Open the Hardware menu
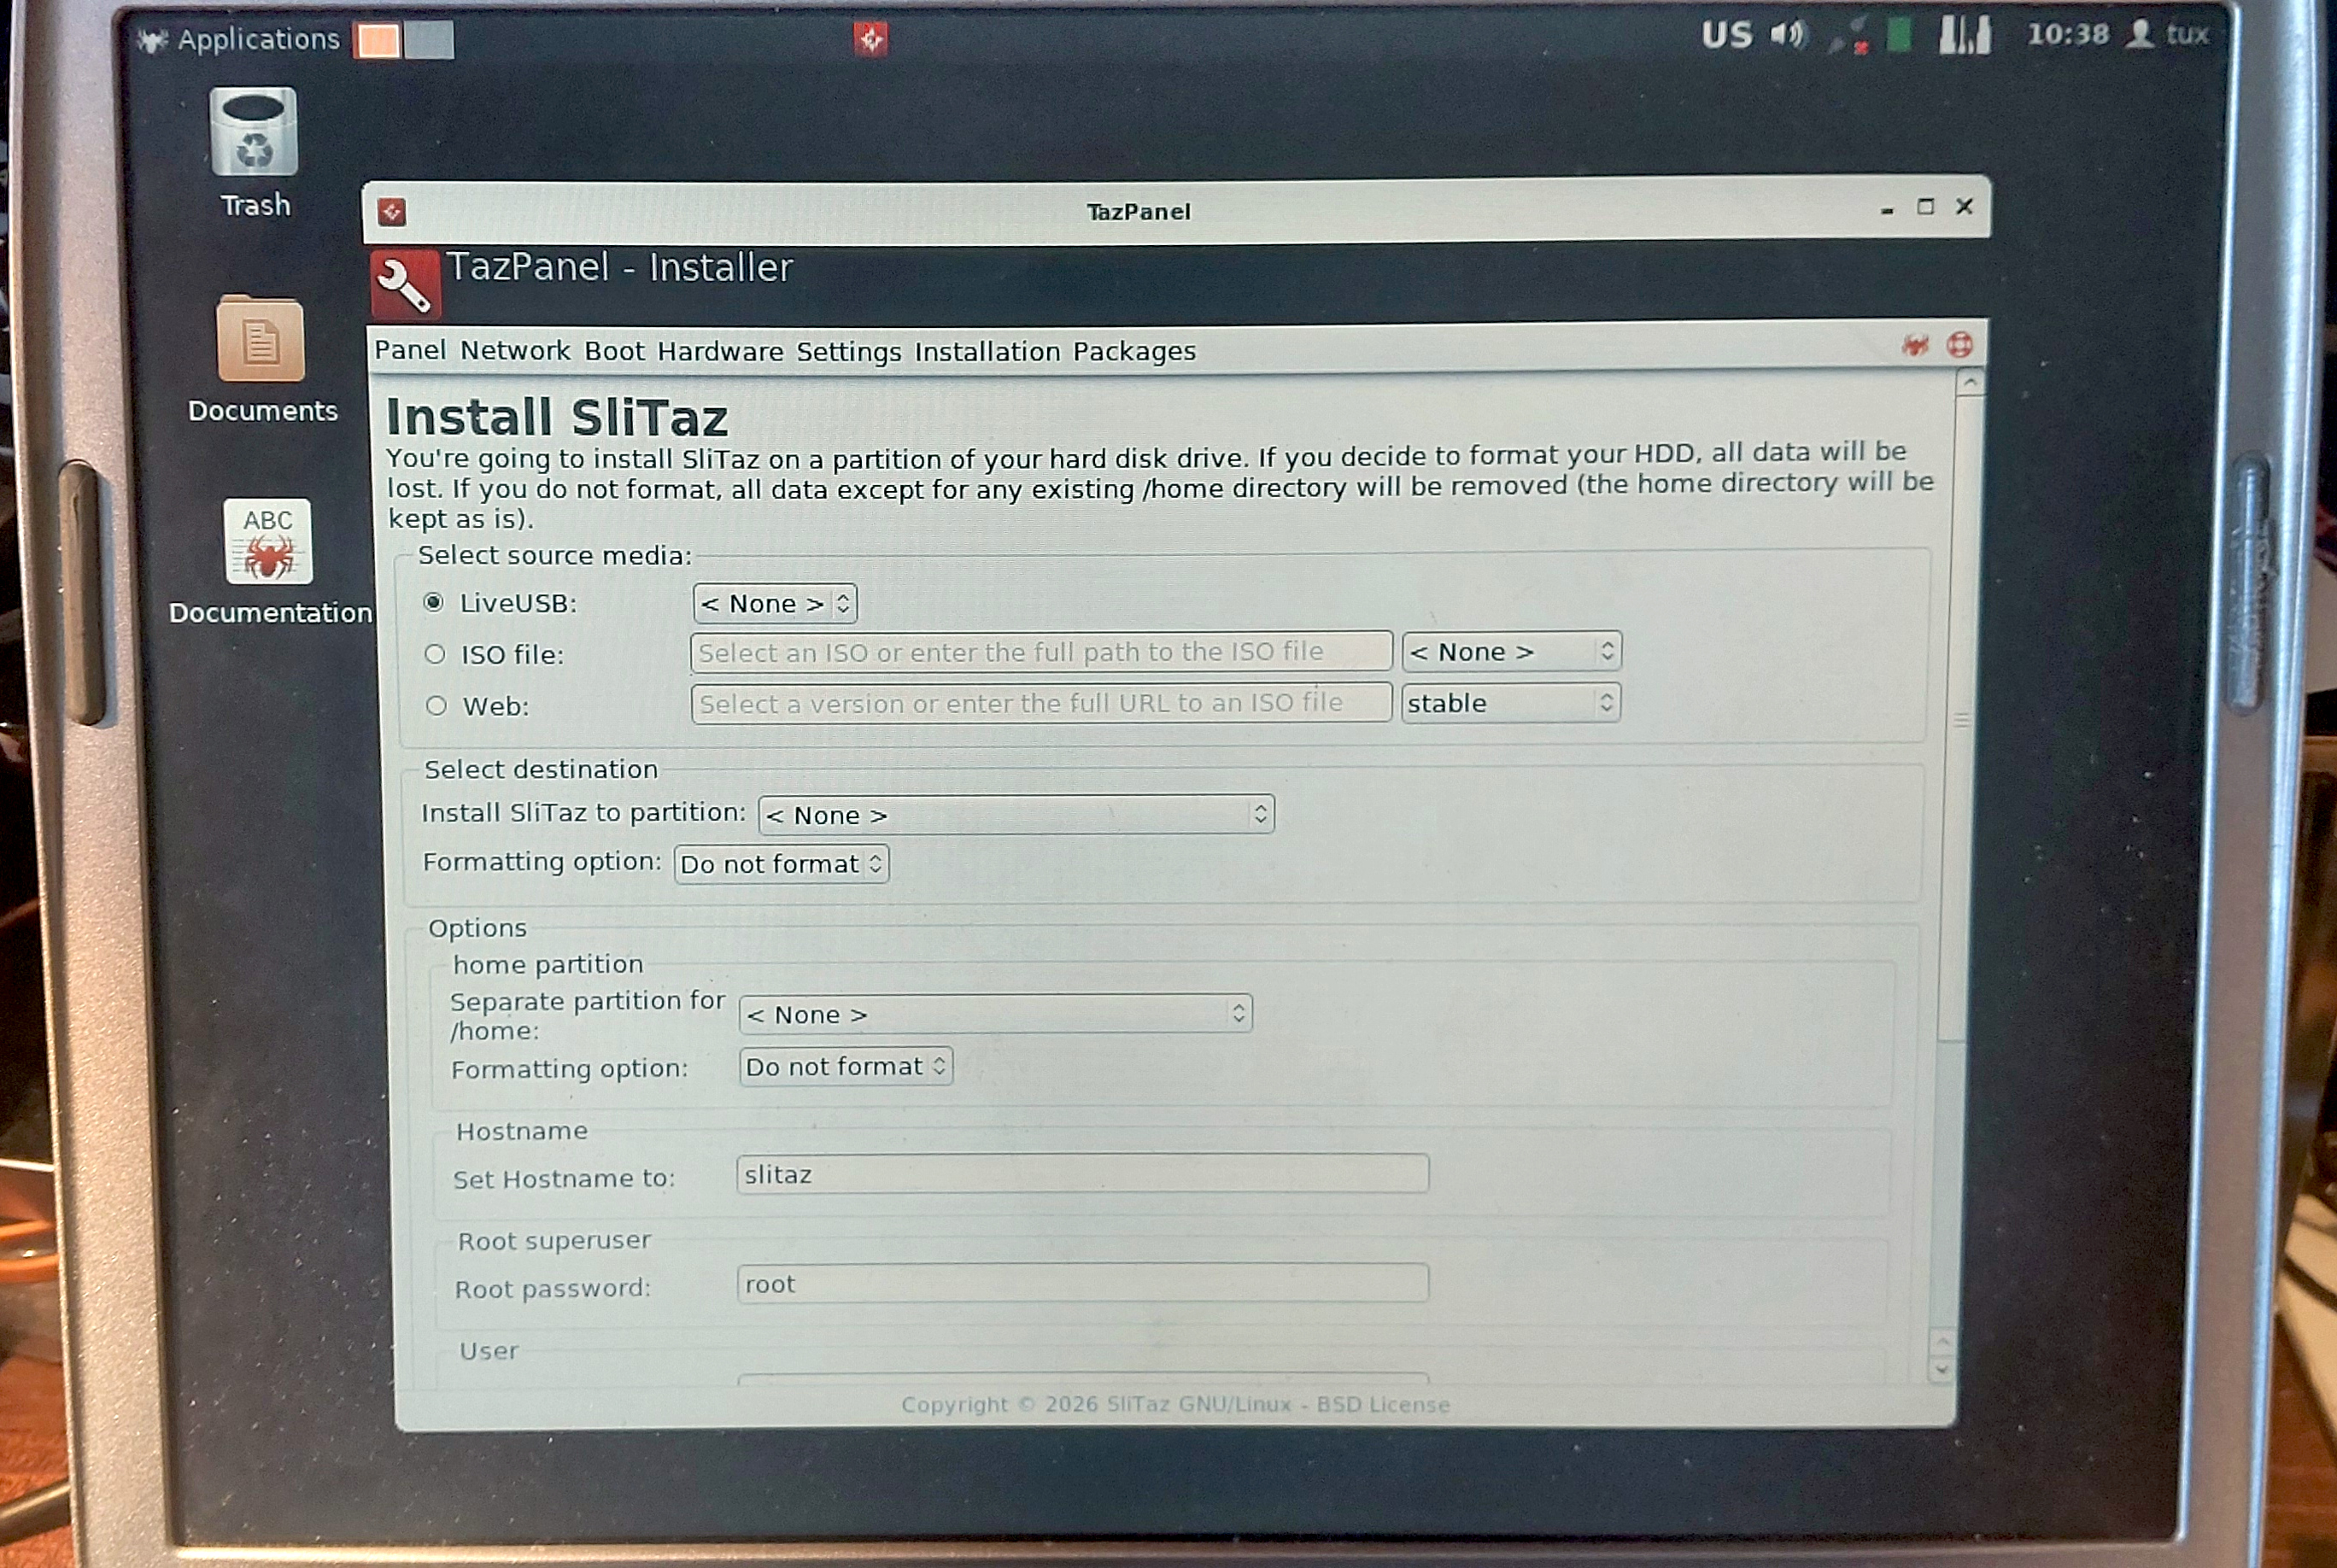Screen dimensions: 2337x1568 720,352
